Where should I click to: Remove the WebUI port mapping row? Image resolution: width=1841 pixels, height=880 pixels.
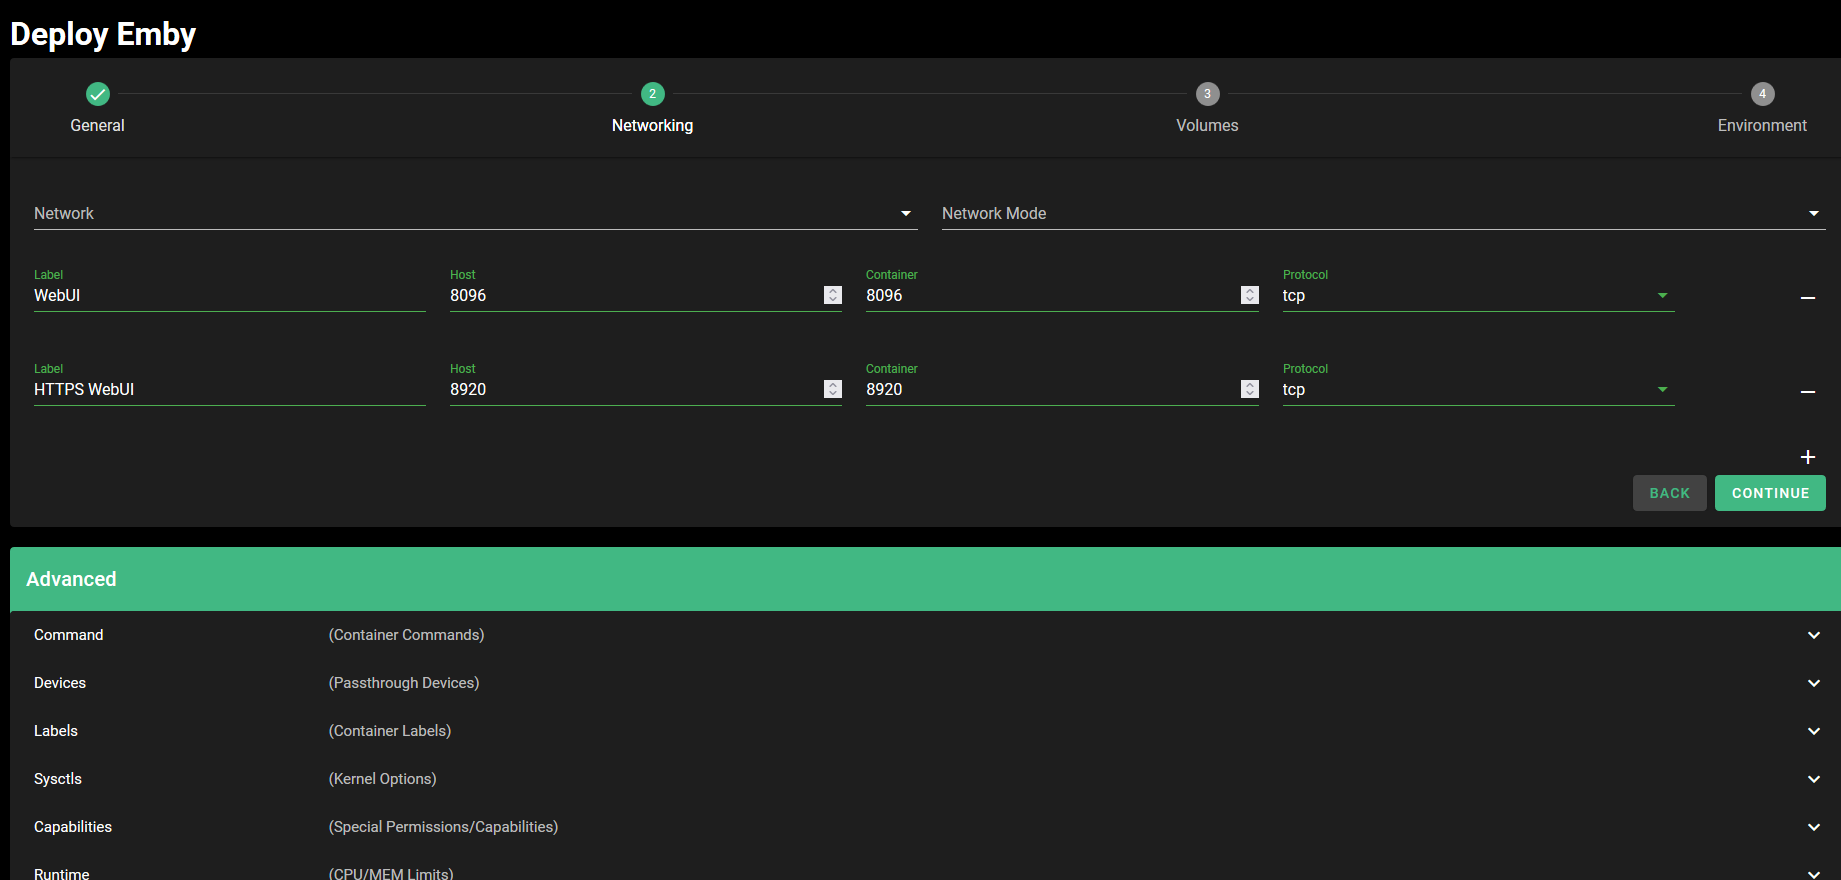(x=1807, y=298)
